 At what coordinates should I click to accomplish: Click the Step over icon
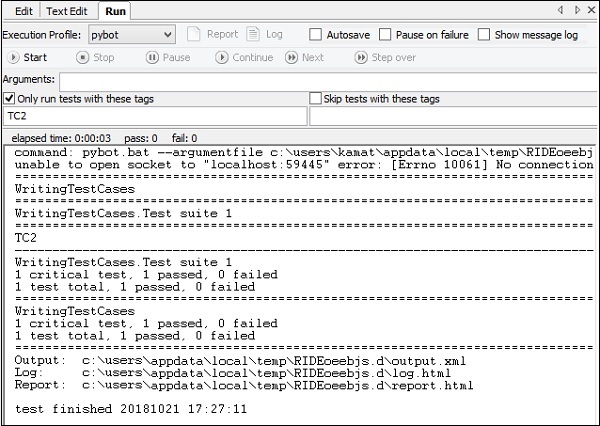click(x=360, y=58)
